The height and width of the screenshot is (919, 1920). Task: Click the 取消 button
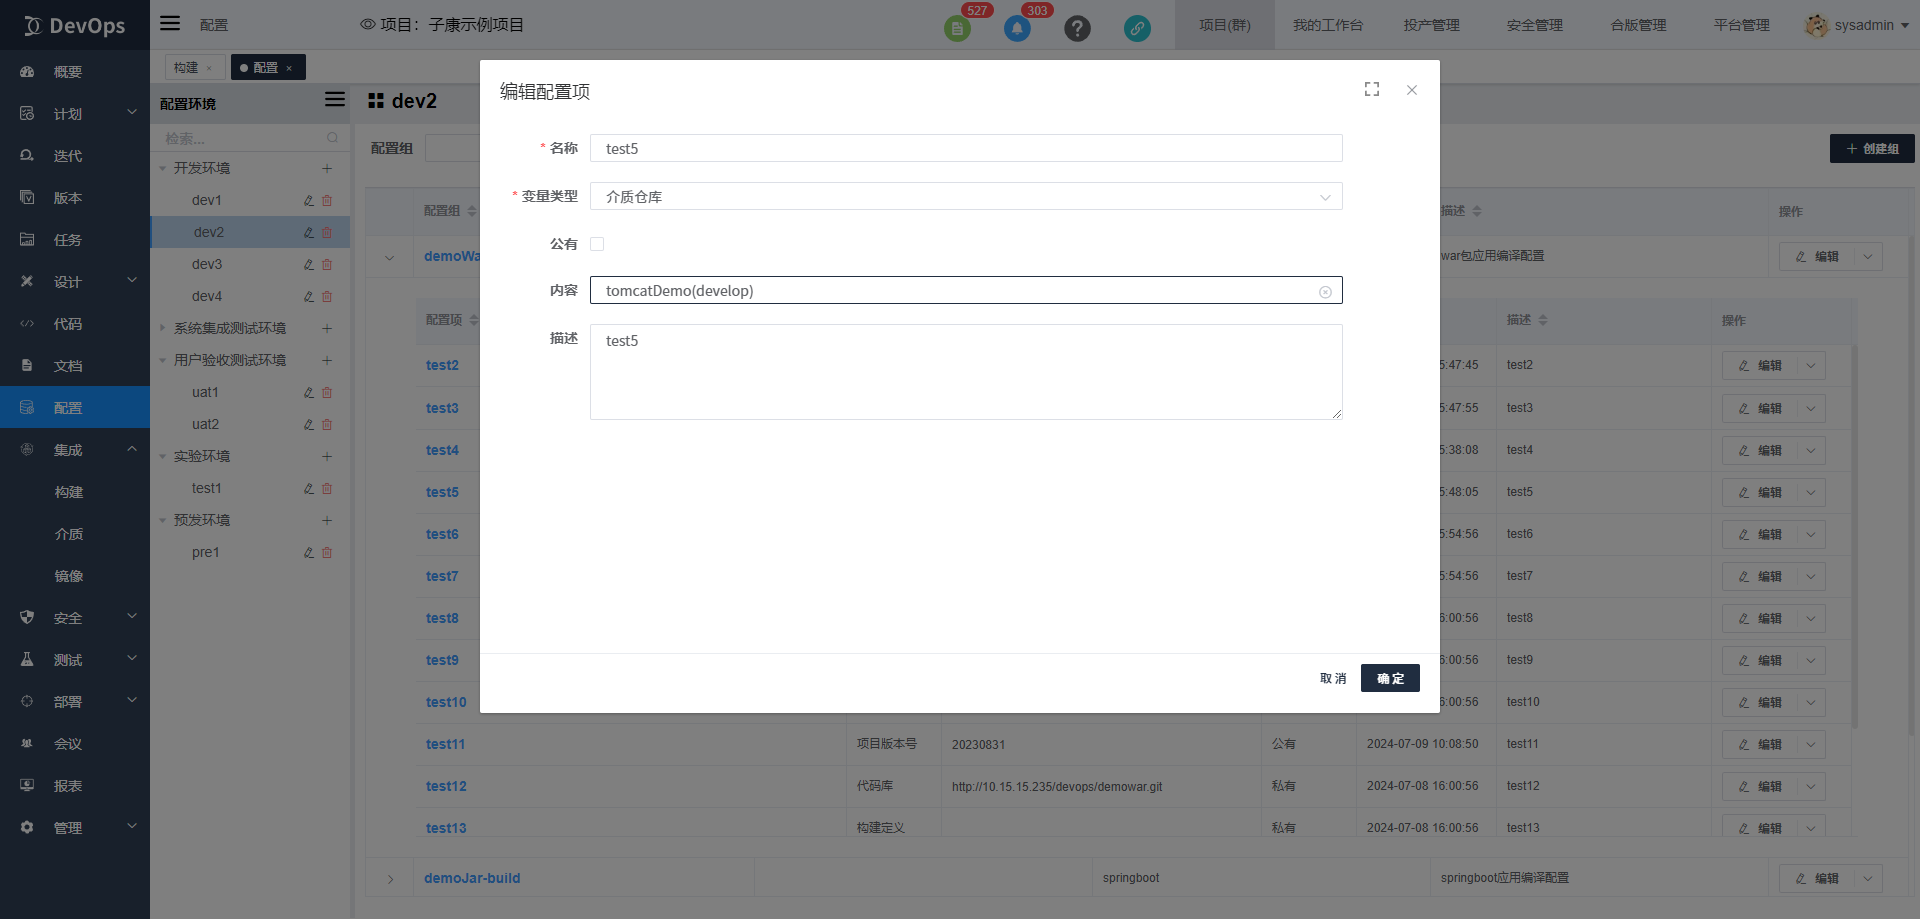(1332, 678)
